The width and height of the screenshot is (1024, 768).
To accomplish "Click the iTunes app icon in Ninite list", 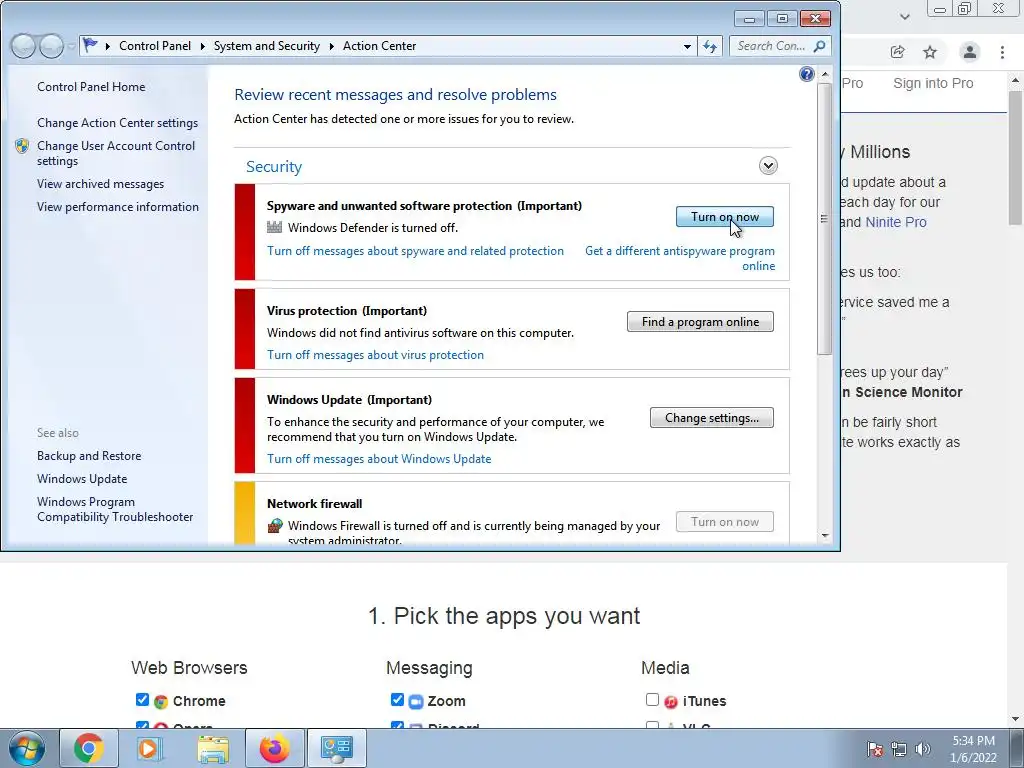I will [671, 702].
